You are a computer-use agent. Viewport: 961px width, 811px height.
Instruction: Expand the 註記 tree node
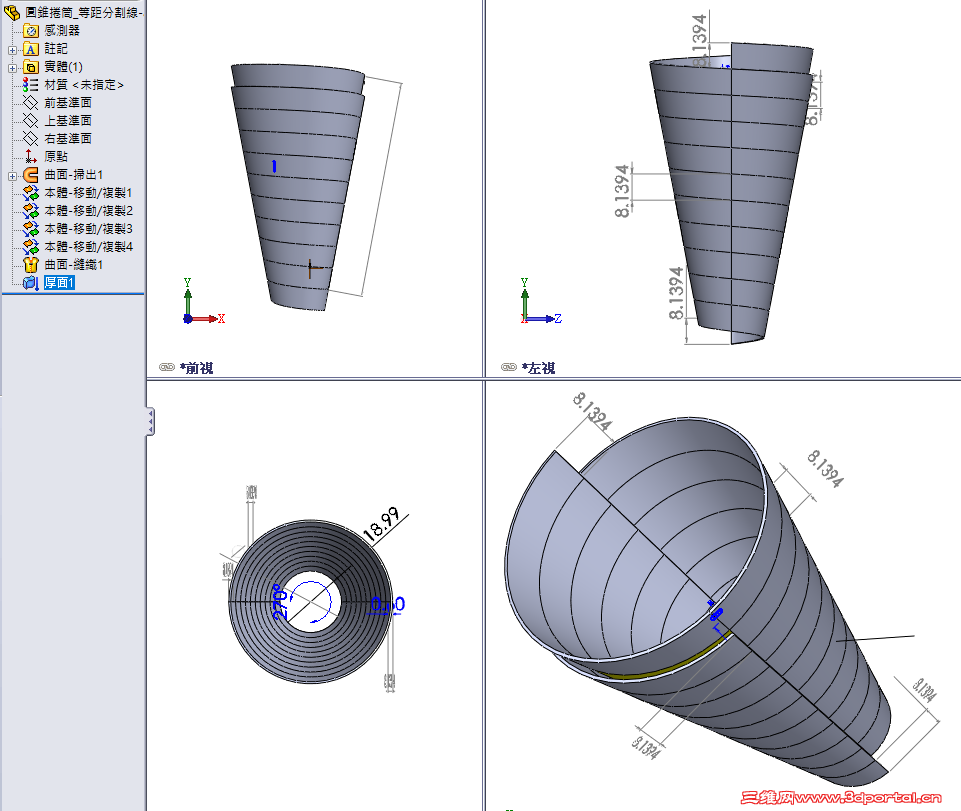coord(12,50)
